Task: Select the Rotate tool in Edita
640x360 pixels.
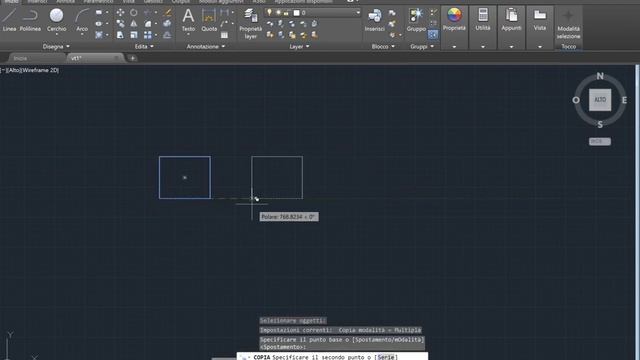Action: tap(133, 13)
